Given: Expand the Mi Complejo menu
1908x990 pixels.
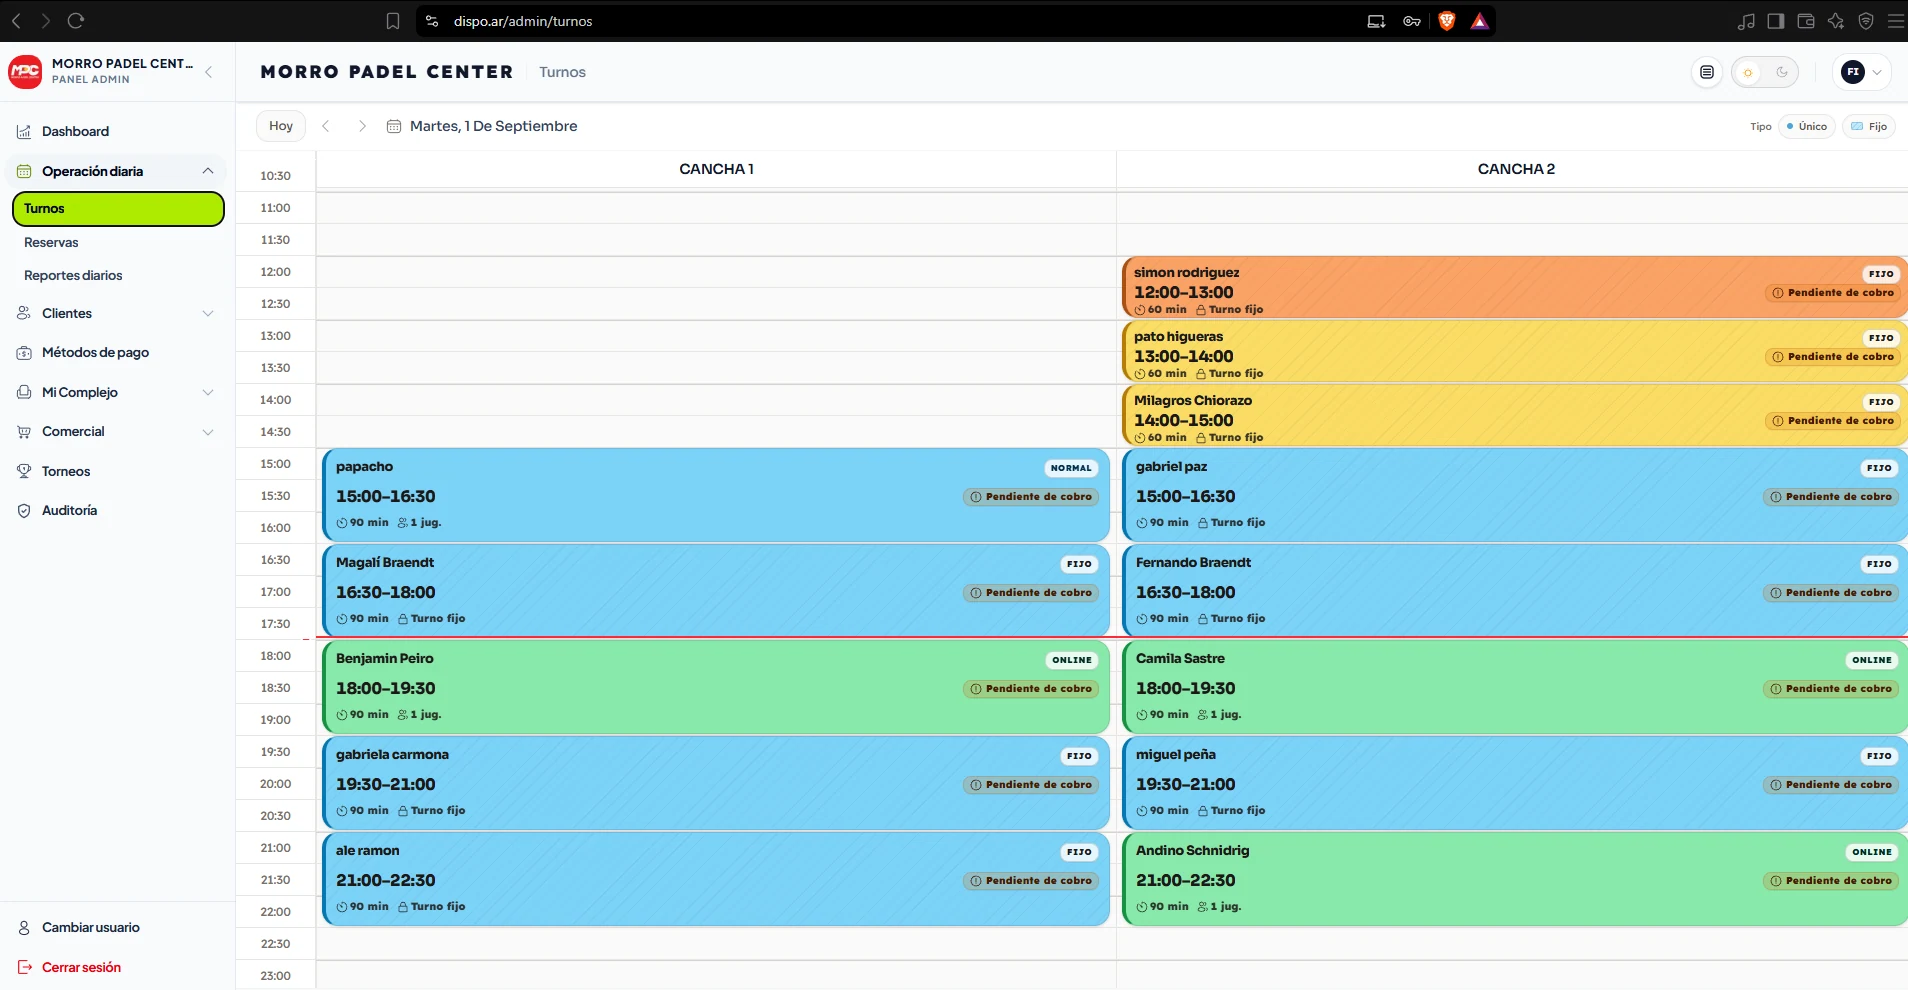Looking at the screenshot, I should click(x=208, y=393).
